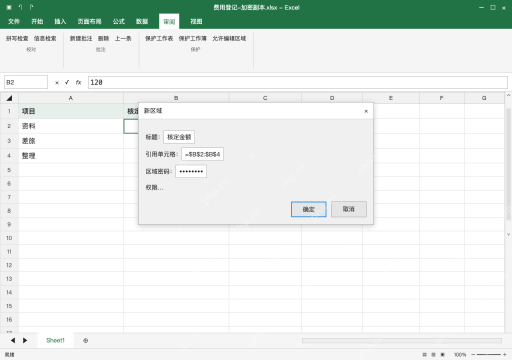The width and height of the screenshot is (512, 360).
Task: Click the zoom slider in status bar
Action: (x=489, y=355)
